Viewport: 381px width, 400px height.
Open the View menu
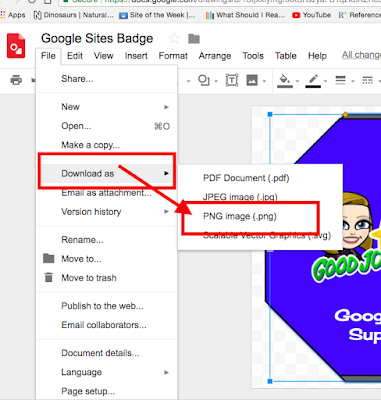tap(103, 56)
